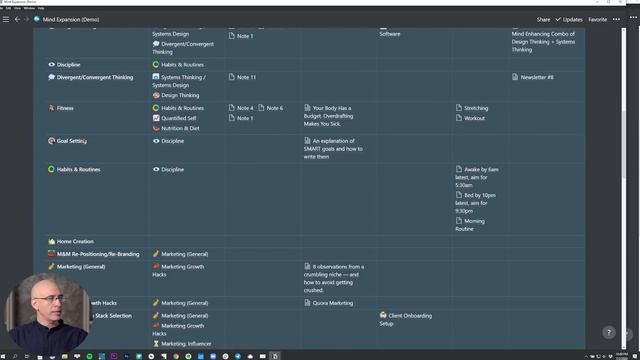Open the Awake by 6am habit page
Screen dimensions: 640x360
(477, 177)
